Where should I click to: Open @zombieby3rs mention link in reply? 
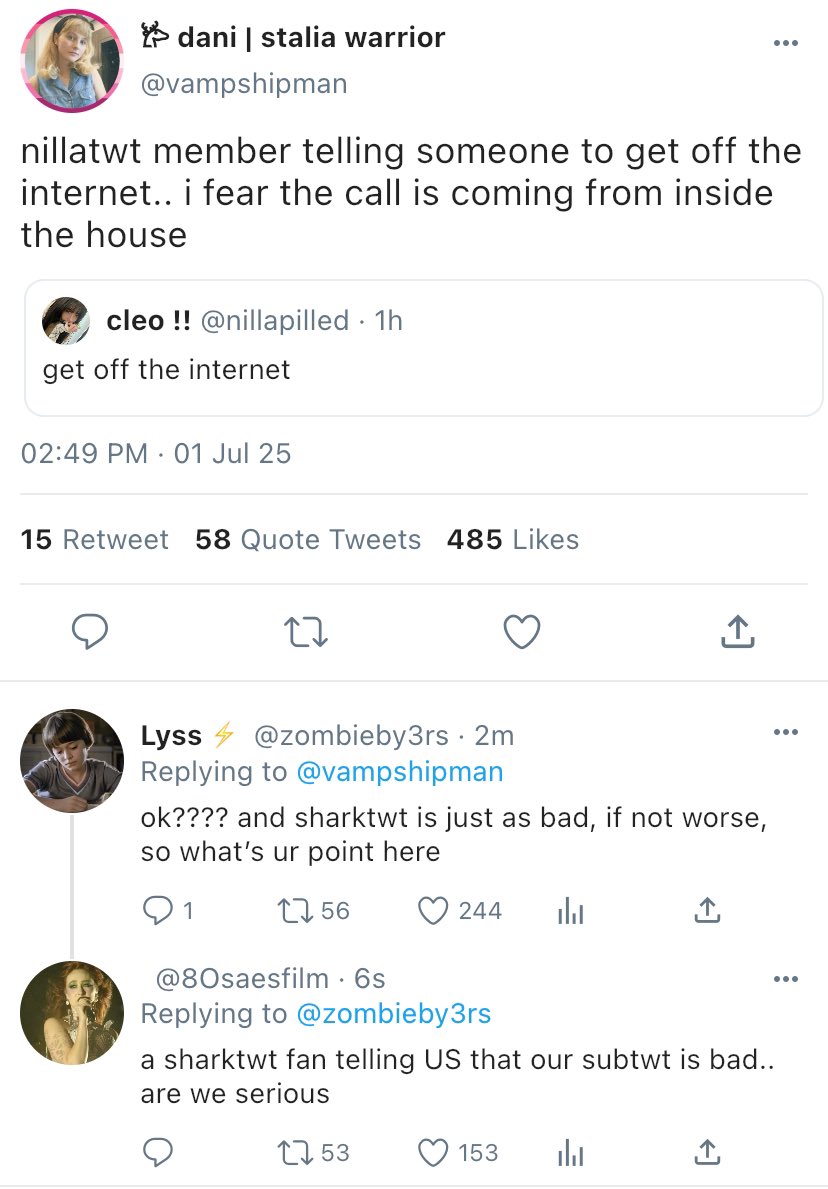[x=393, y=1014]
